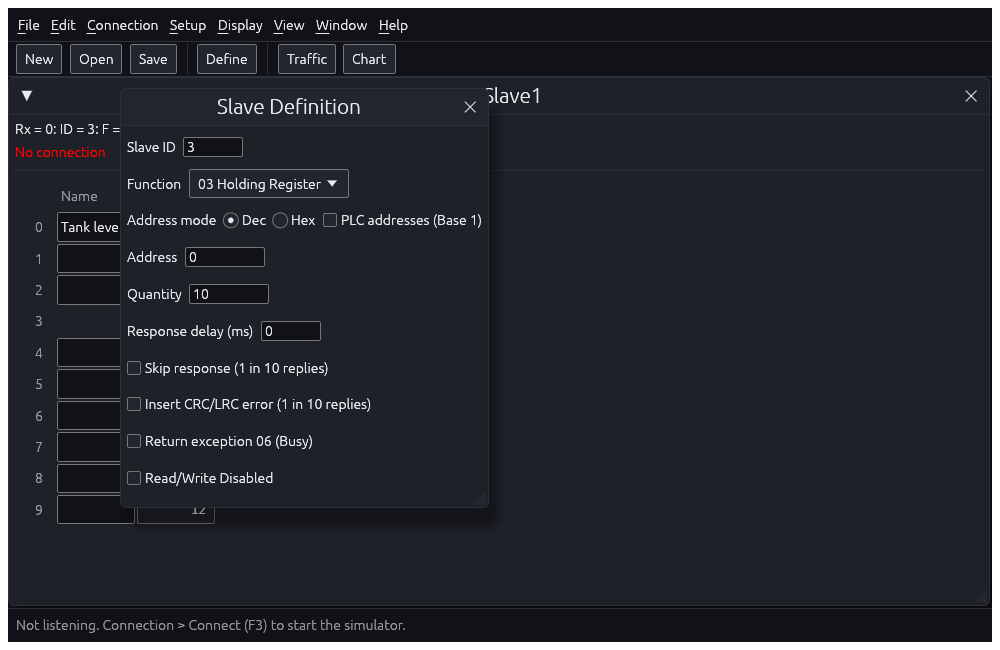Click the status bar Not listening message
Viewport: 1000px width, 650px height.
coord(210,625)
